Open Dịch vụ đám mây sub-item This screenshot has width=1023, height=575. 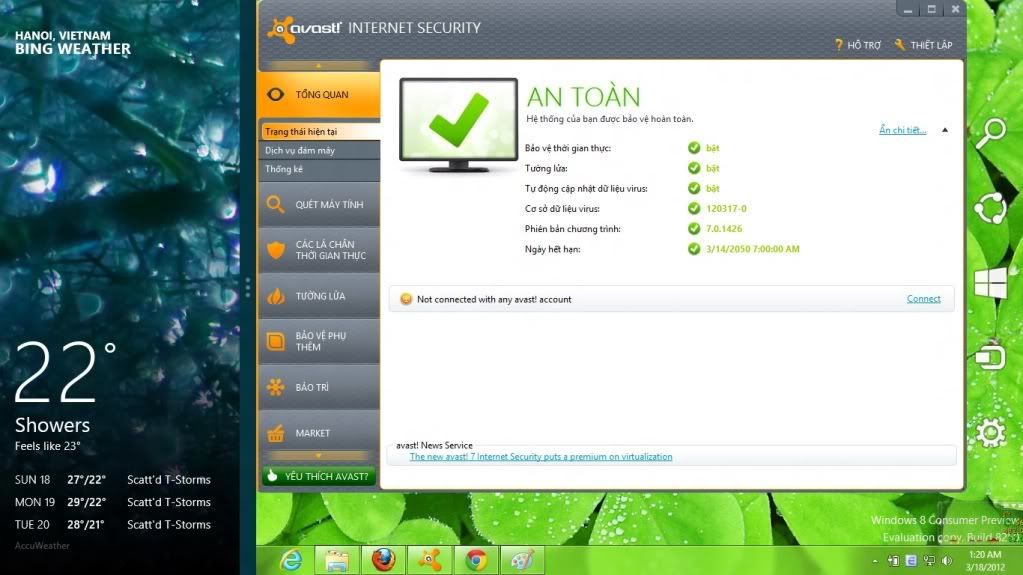[320, 150]
